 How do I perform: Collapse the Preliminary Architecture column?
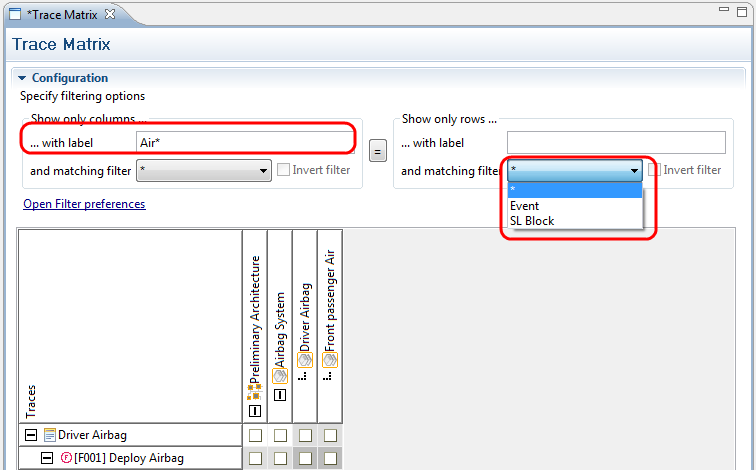point(255,411)
